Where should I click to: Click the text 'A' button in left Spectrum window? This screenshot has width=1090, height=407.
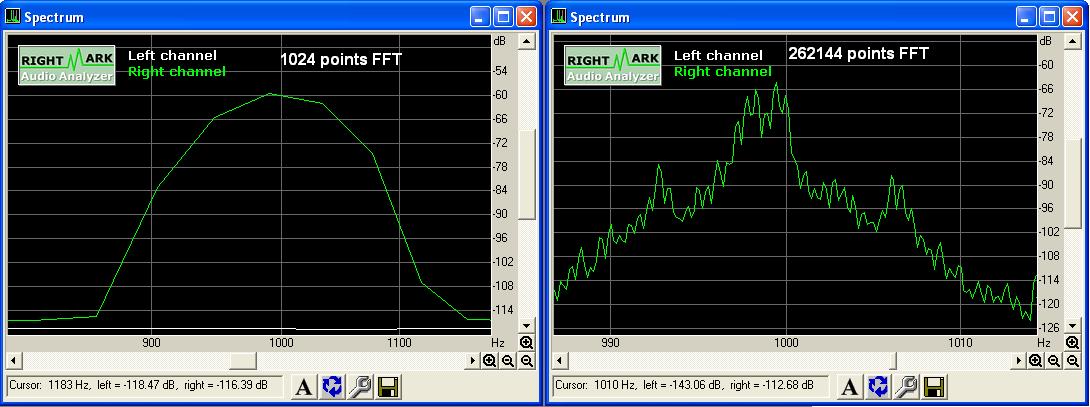(x=302, y=387)
